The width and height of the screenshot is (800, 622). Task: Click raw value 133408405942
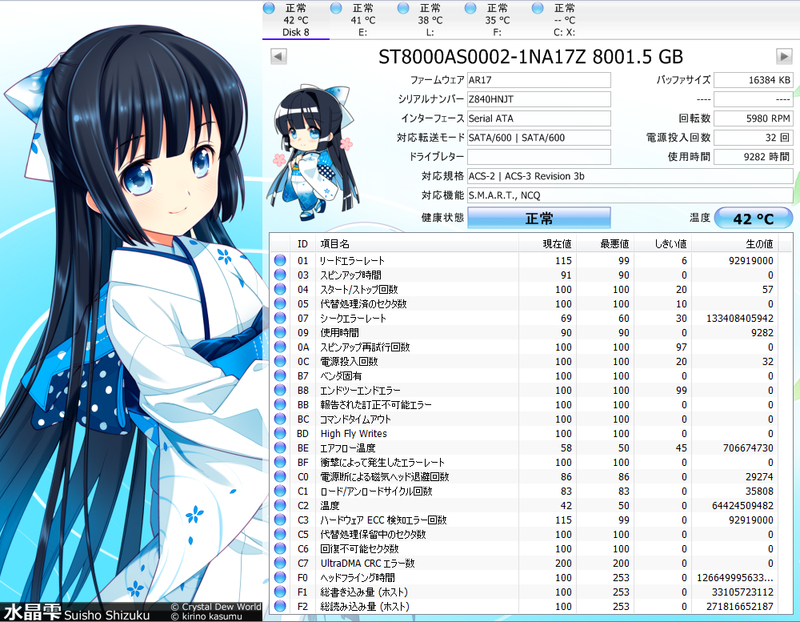740,318
